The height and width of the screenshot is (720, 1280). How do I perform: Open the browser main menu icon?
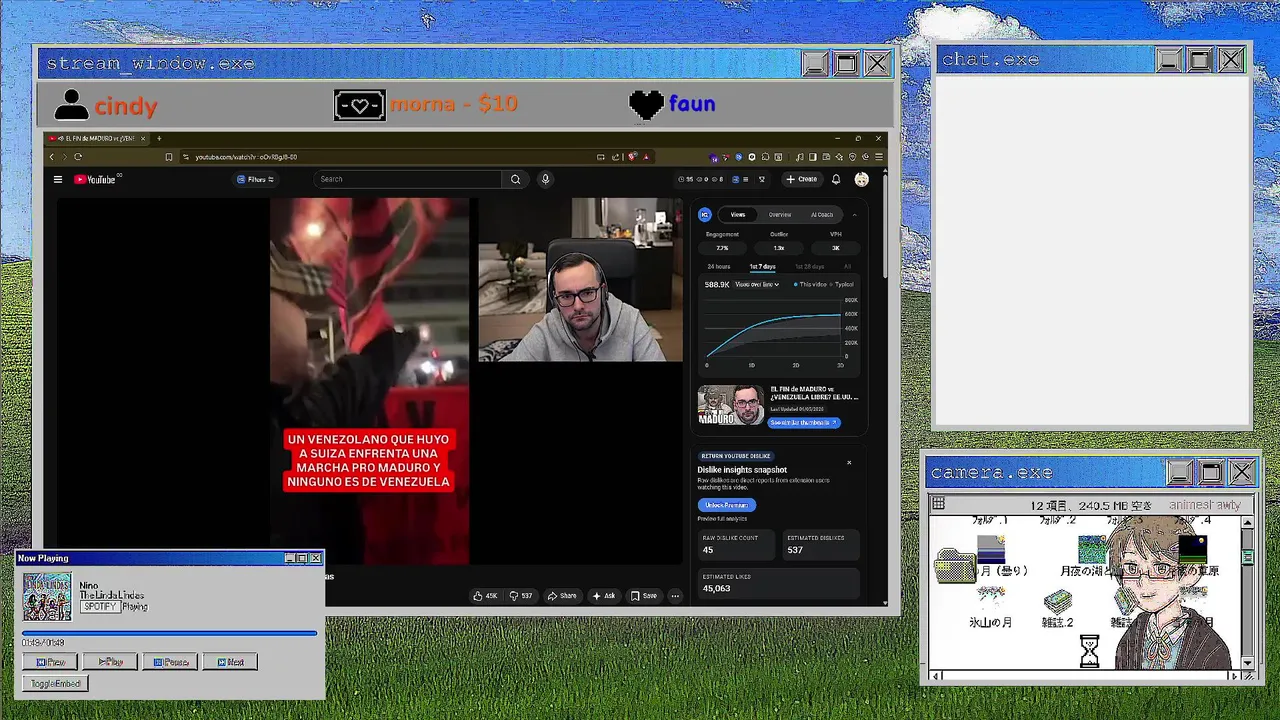879,157
